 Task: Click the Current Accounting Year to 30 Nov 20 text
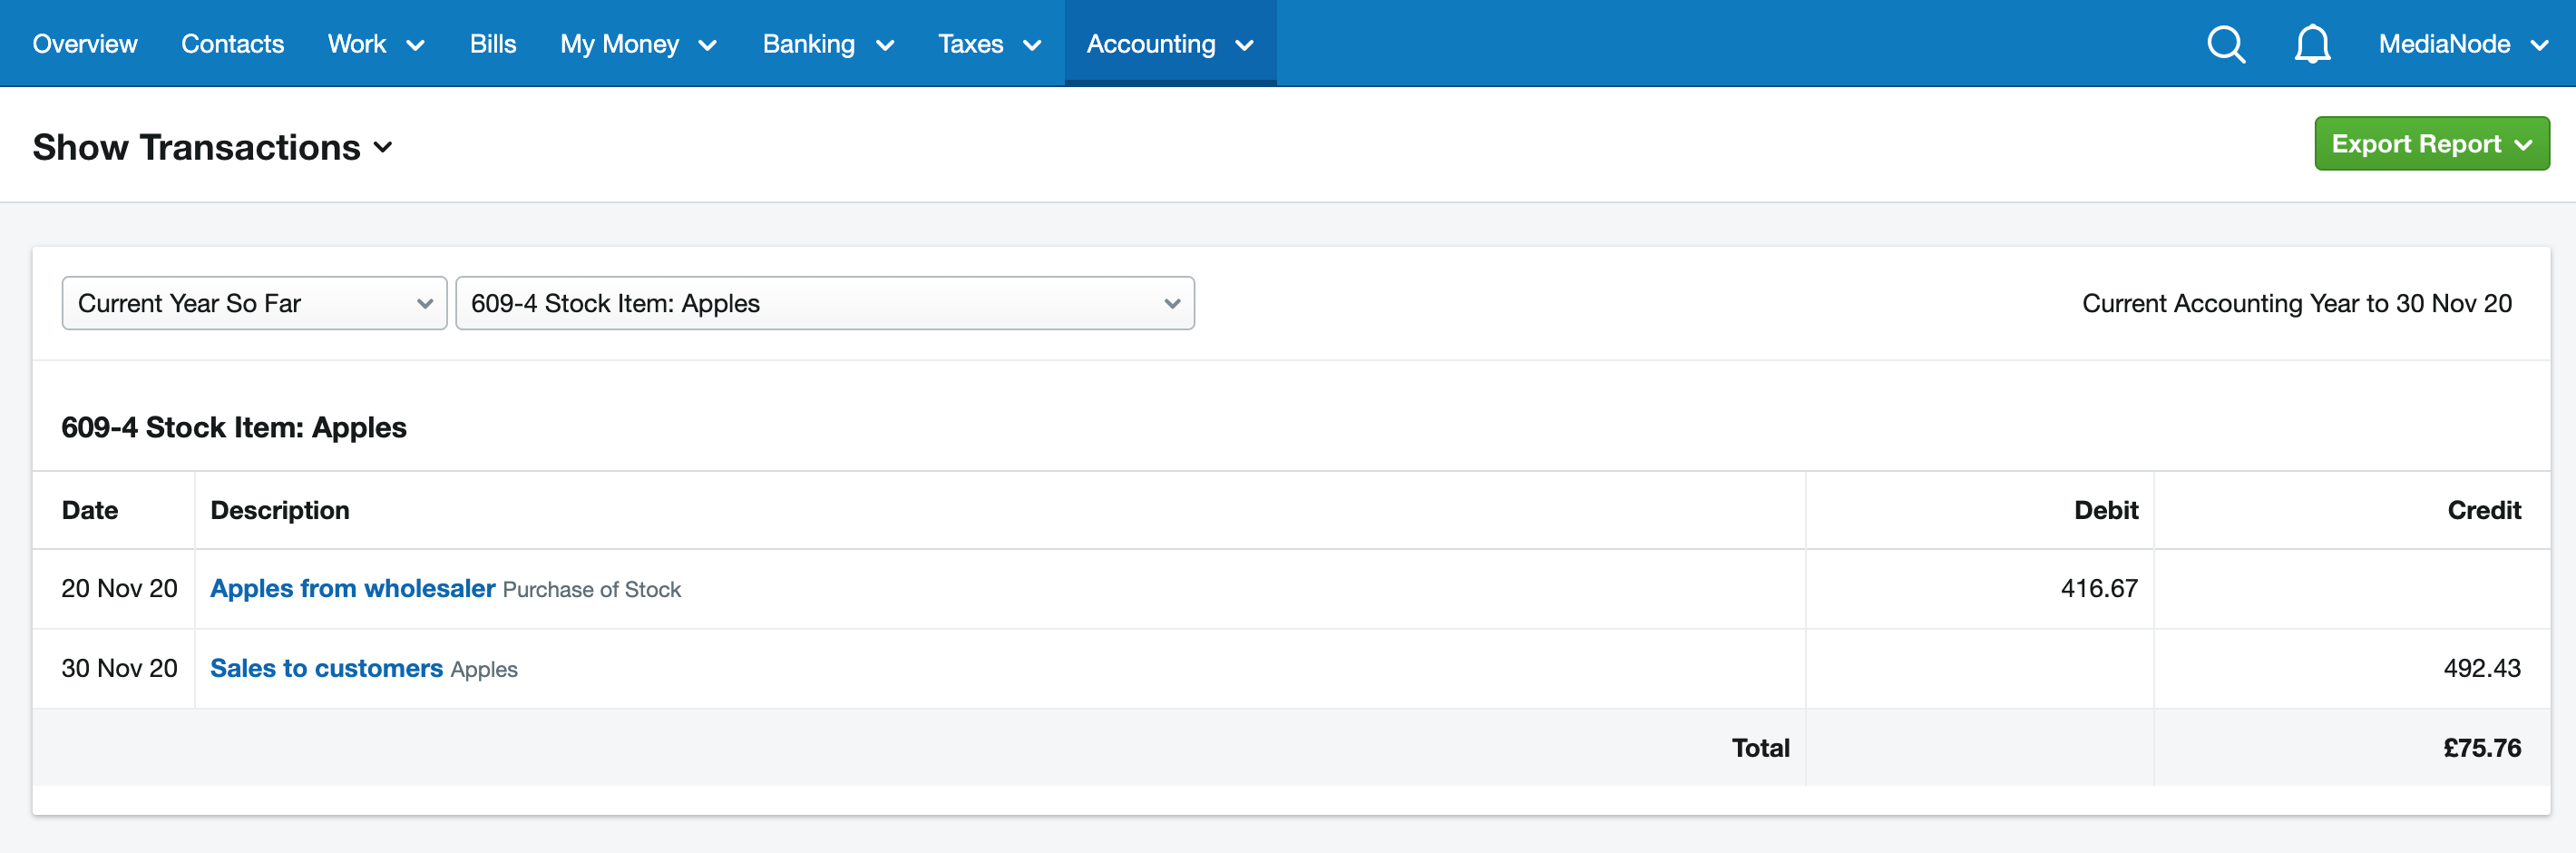(x=2297, y=304)
